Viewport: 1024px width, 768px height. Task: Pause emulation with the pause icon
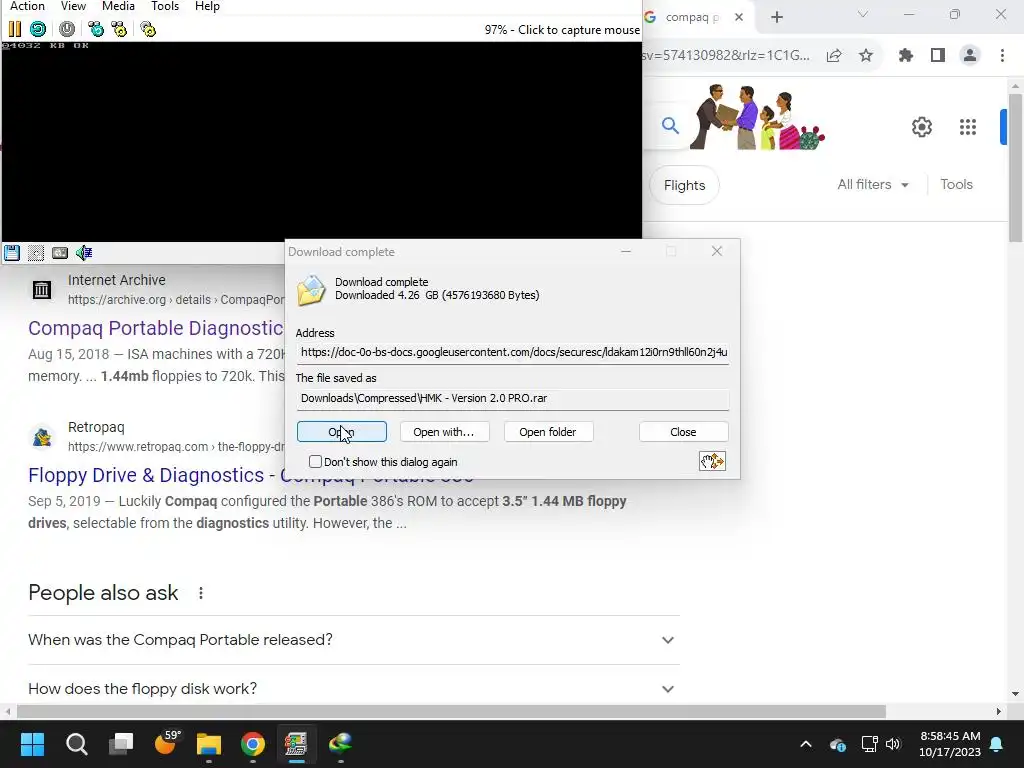click(14, 29)
